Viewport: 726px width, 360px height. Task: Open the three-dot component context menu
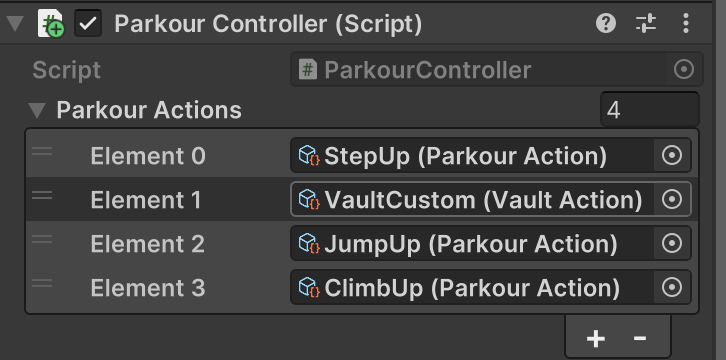pos(686,23)
